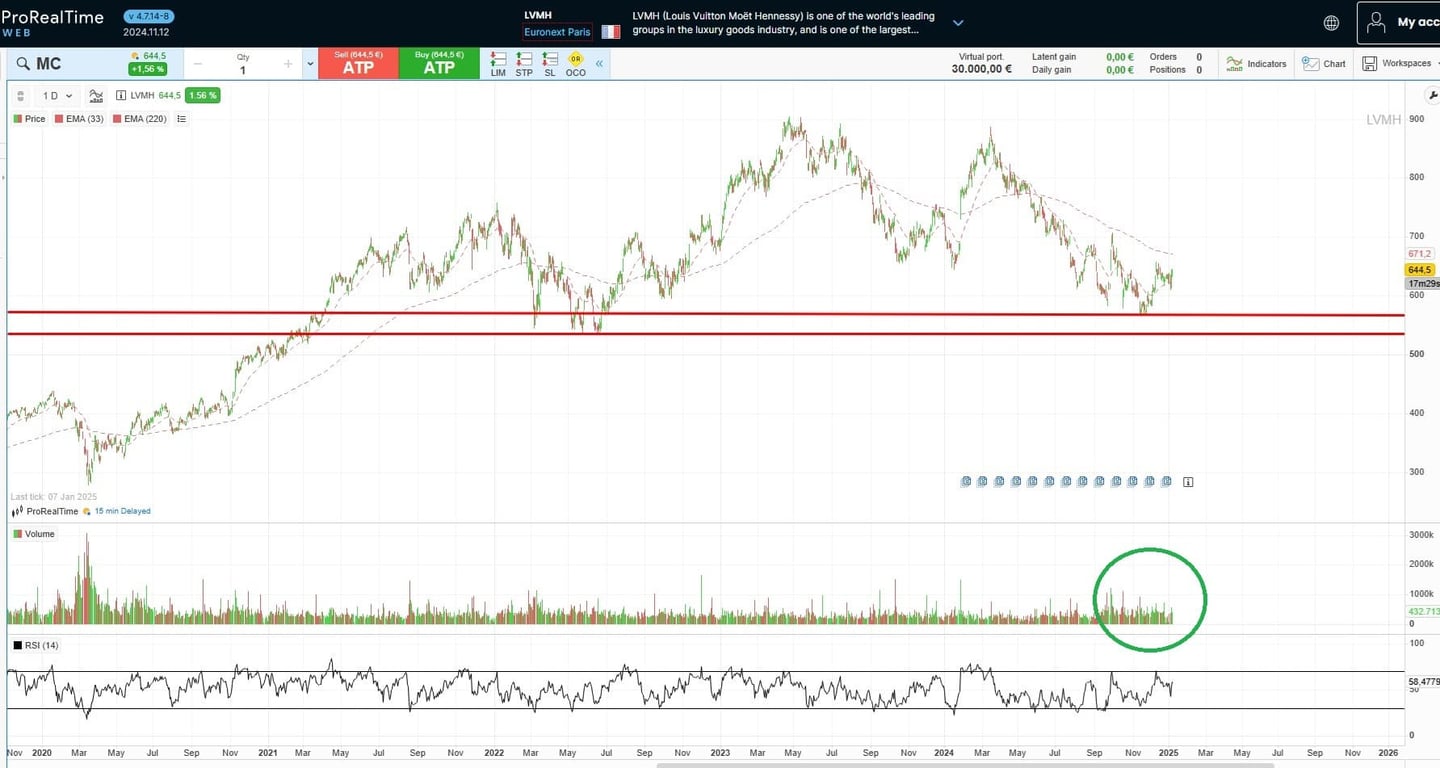Click the chart style drawing icon
Screen dimensions: 1440x768
[95, 95]
